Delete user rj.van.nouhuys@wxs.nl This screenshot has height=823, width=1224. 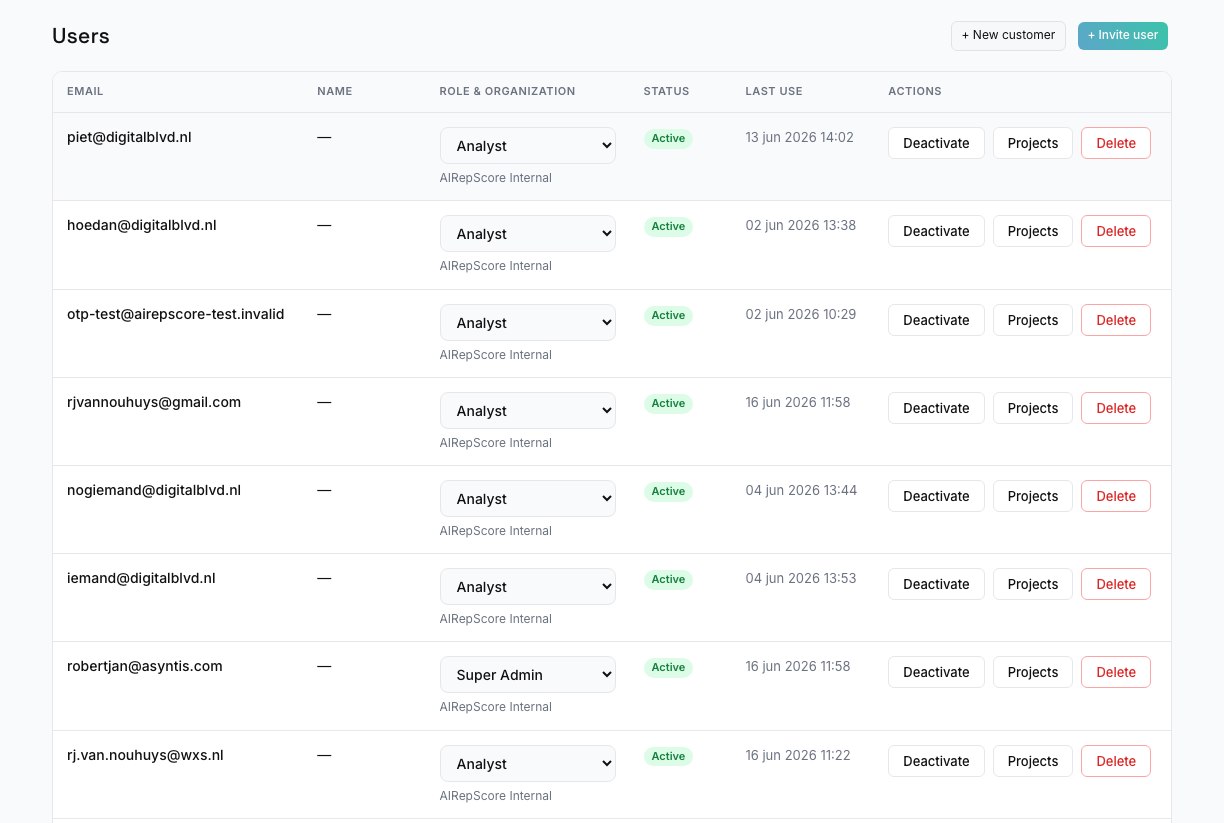[1116, 761]
